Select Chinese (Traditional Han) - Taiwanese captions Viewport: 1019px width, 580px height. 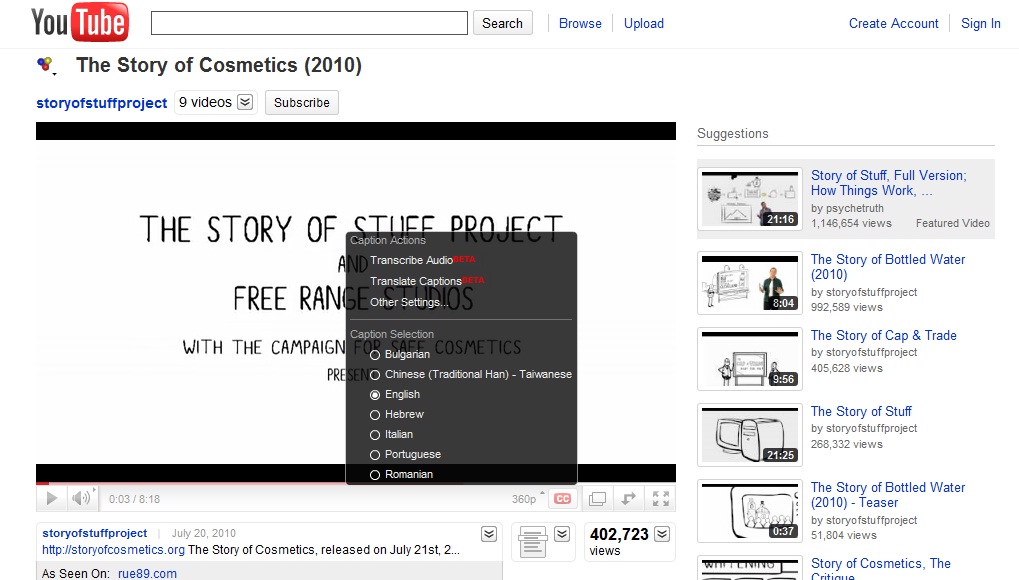(x=471, y=375)
